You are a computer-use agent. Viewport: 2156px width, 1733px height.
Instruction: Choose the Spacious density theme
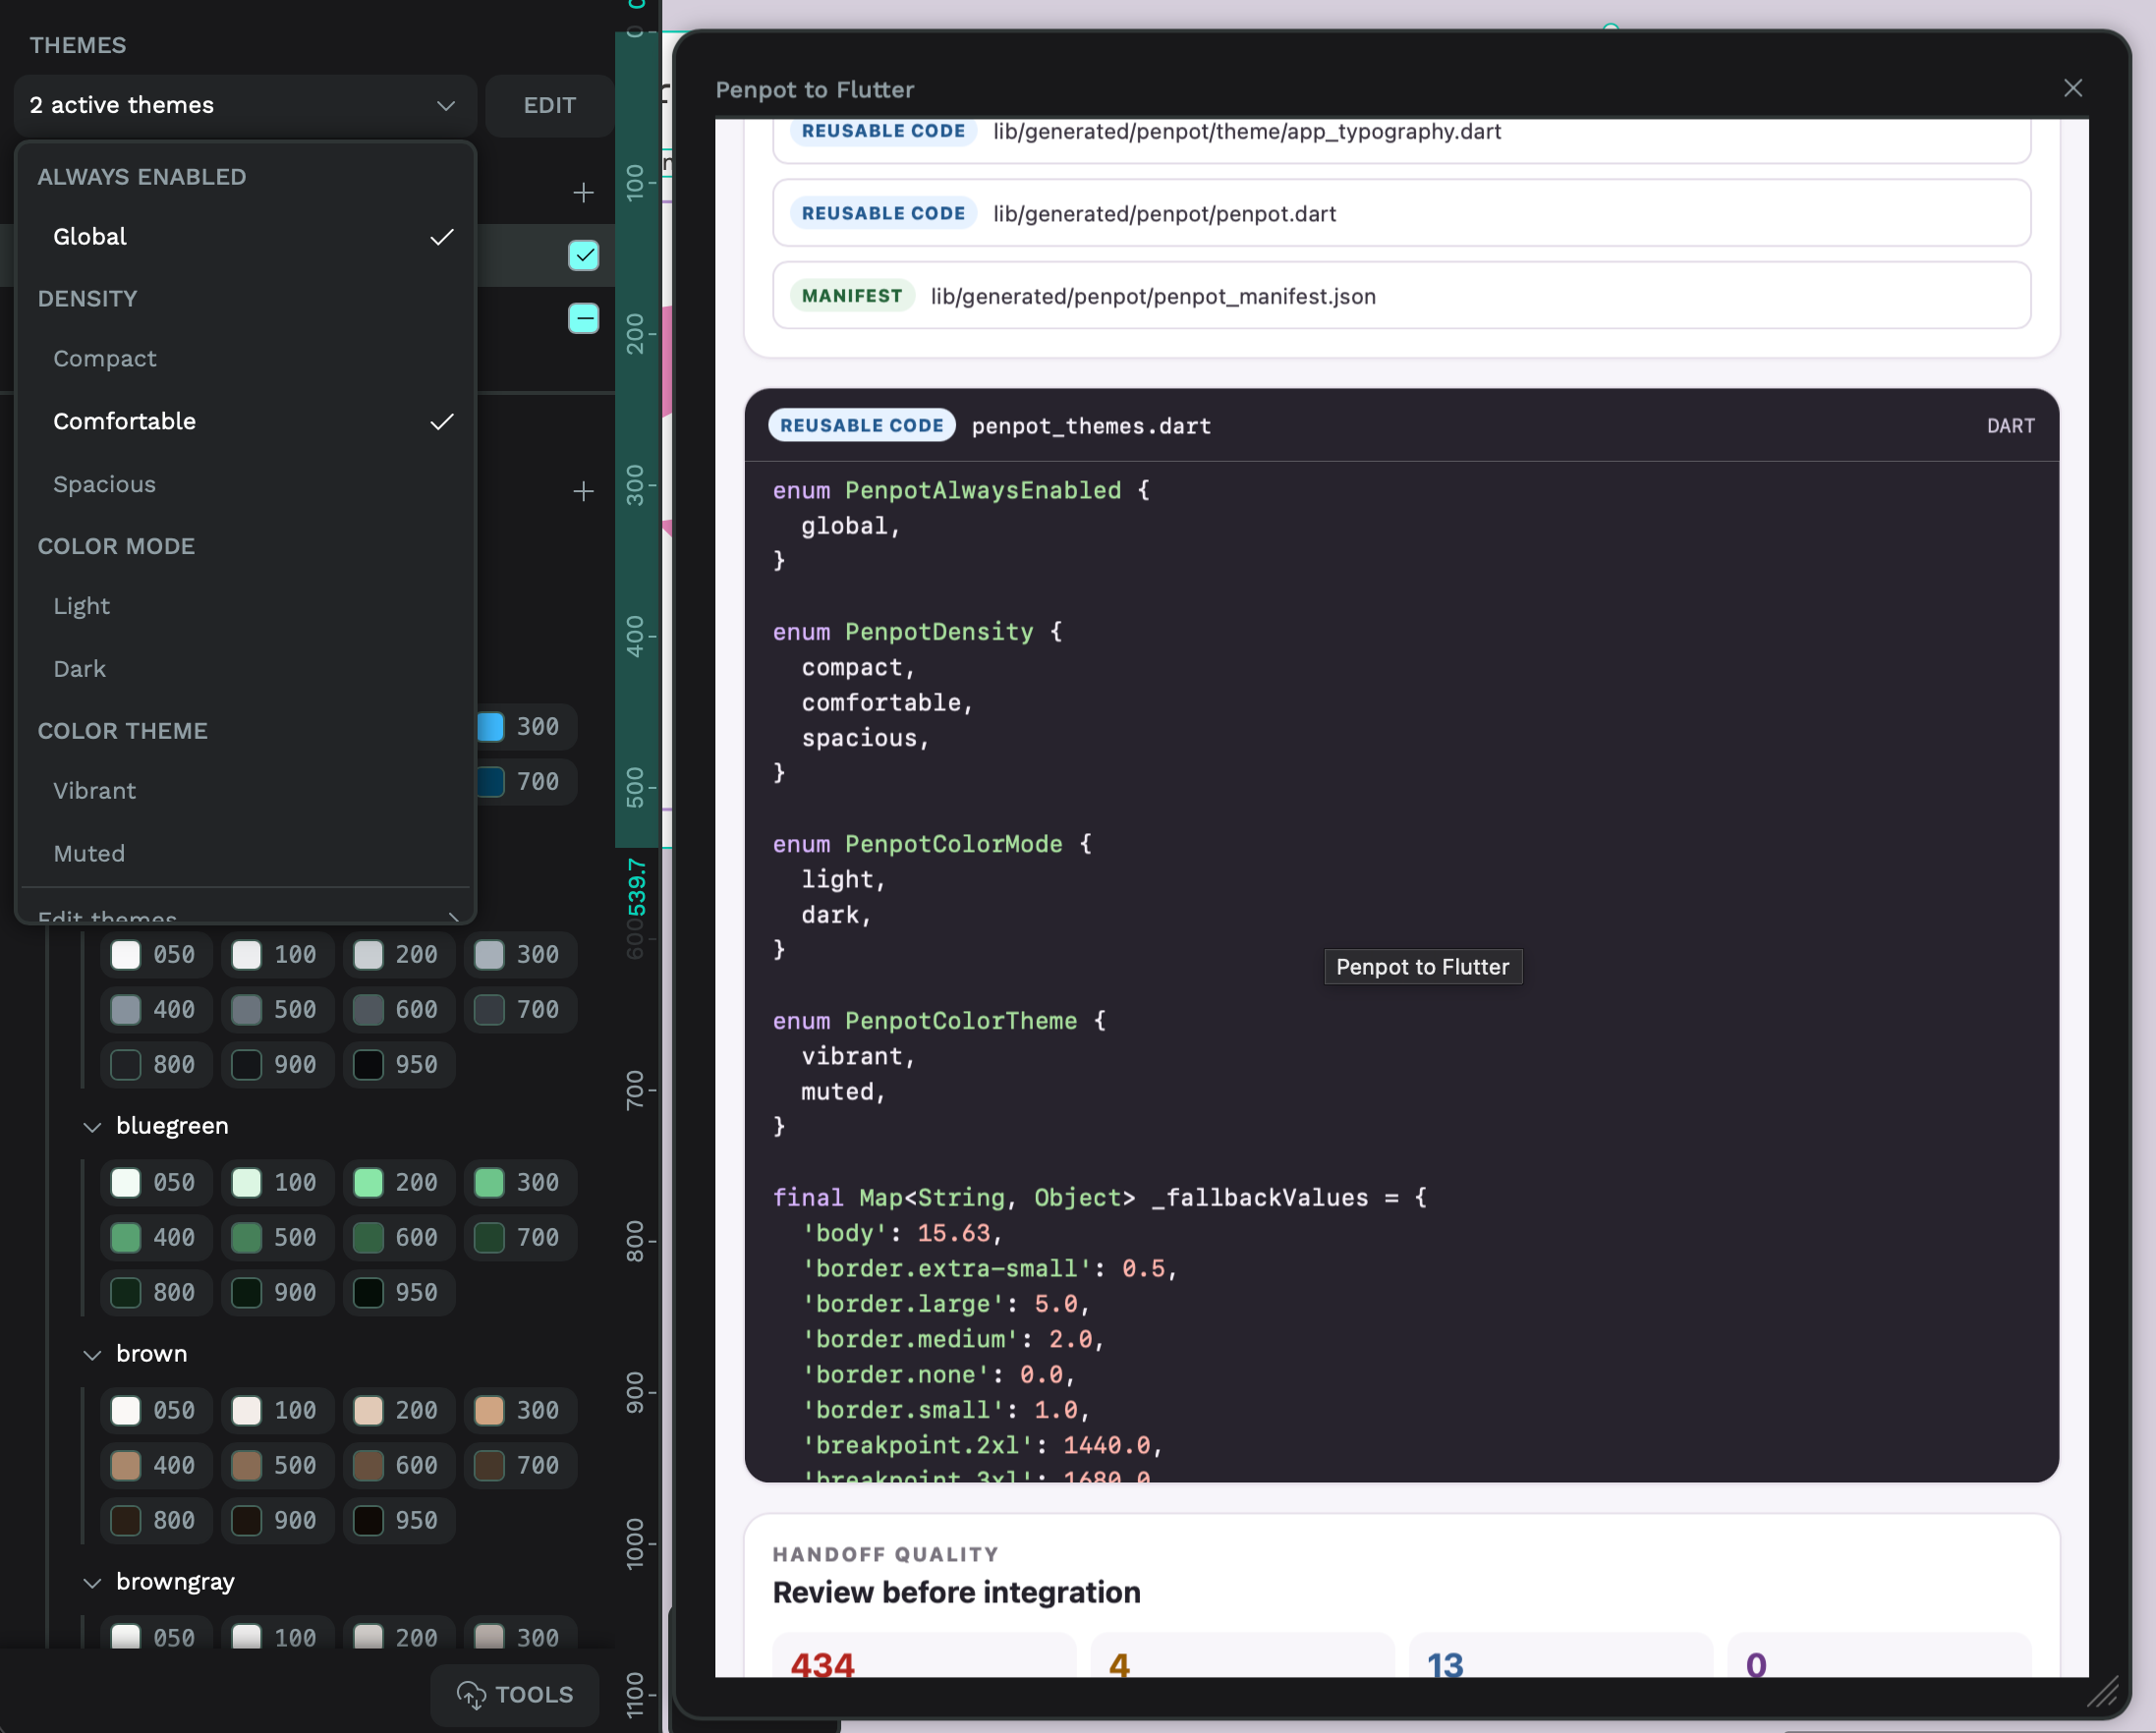245,484
